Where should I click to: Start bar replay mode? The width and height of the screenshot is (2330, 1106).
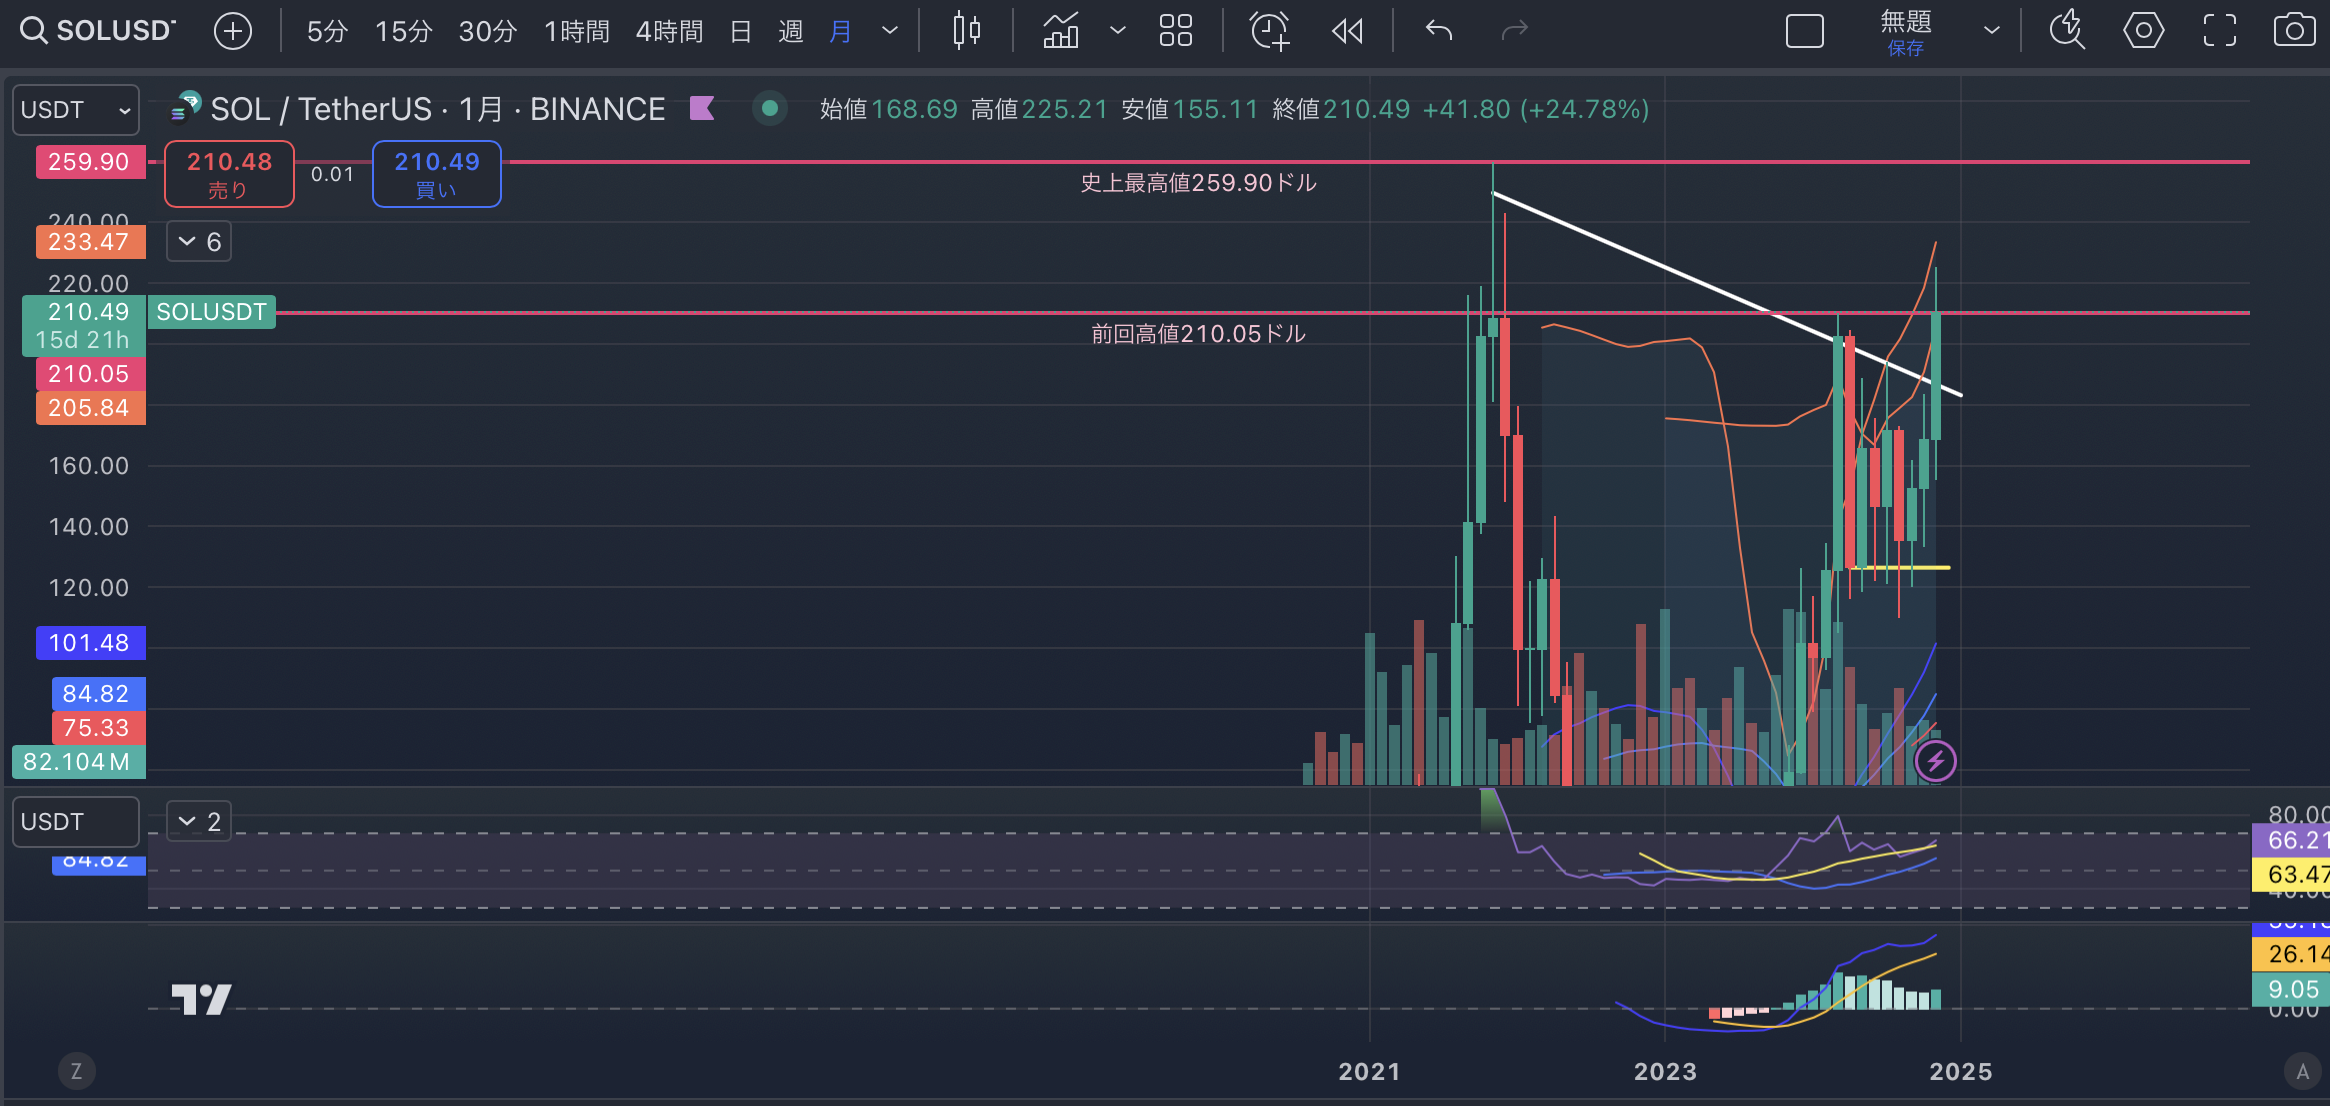tap(1348, 31)
